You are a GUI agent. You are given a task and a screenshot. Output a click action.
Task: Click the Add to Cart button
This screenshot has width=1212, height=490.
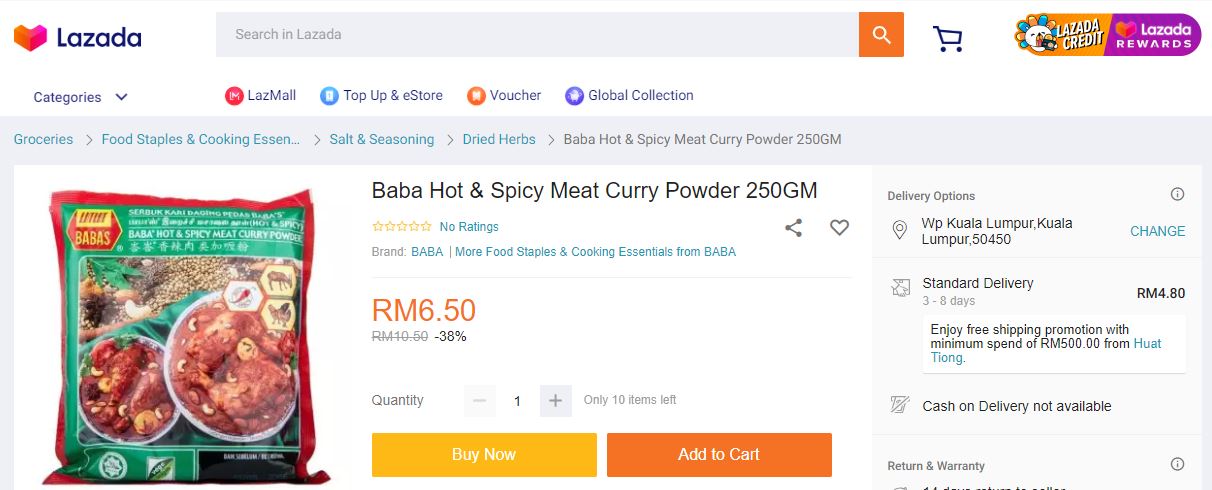pos(719,455)
